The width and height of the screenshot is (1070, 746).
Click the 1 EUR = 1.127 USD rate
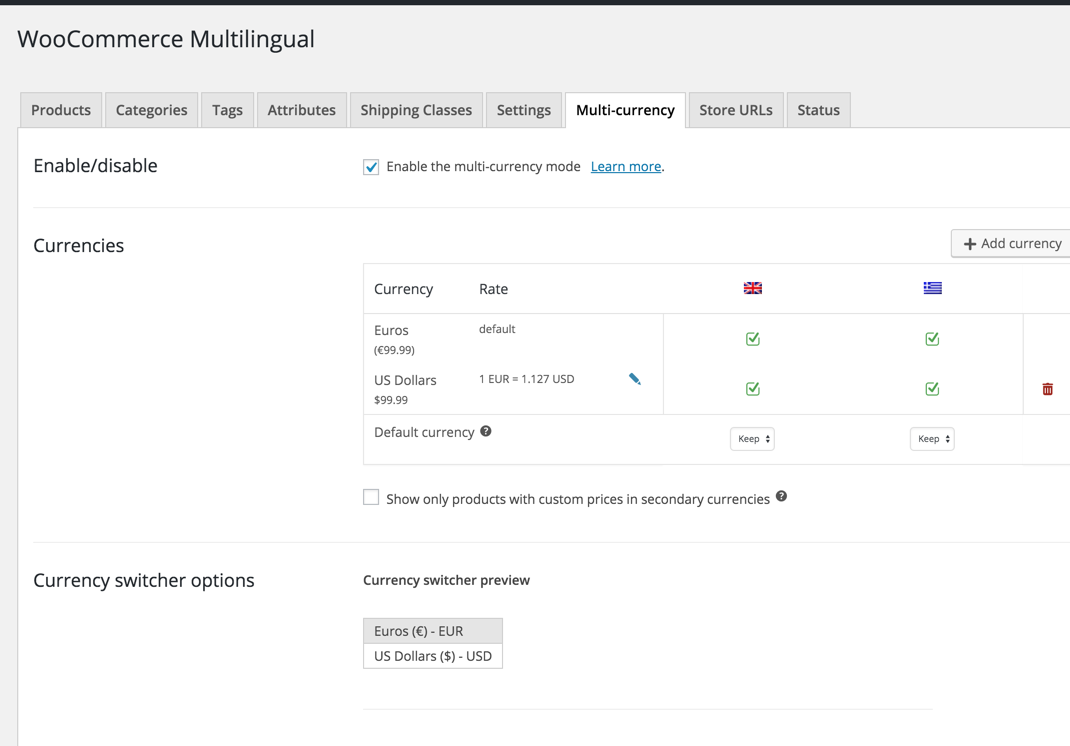coord(526,379)
